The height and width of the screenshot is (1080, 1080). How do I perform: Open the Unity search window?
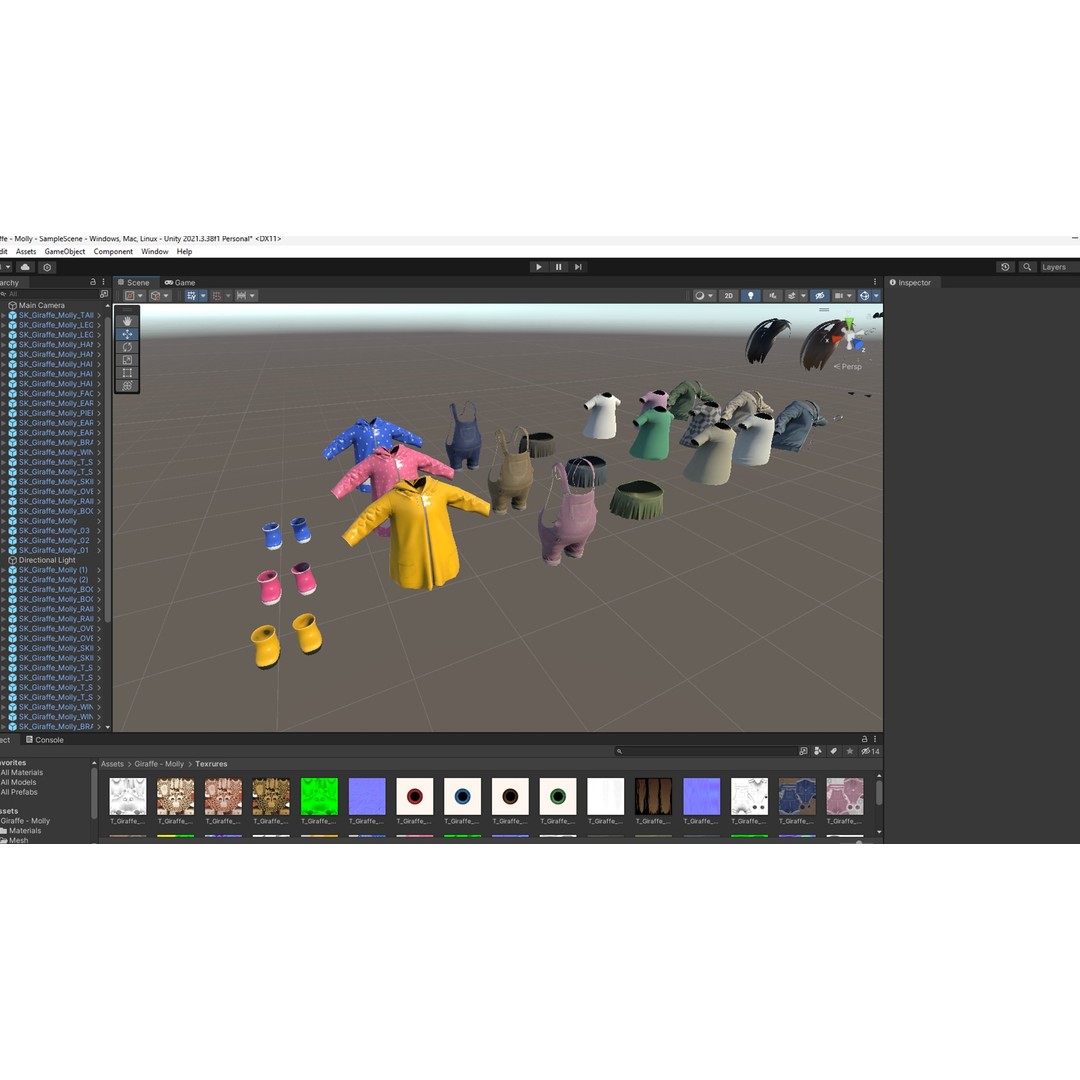1026,267
